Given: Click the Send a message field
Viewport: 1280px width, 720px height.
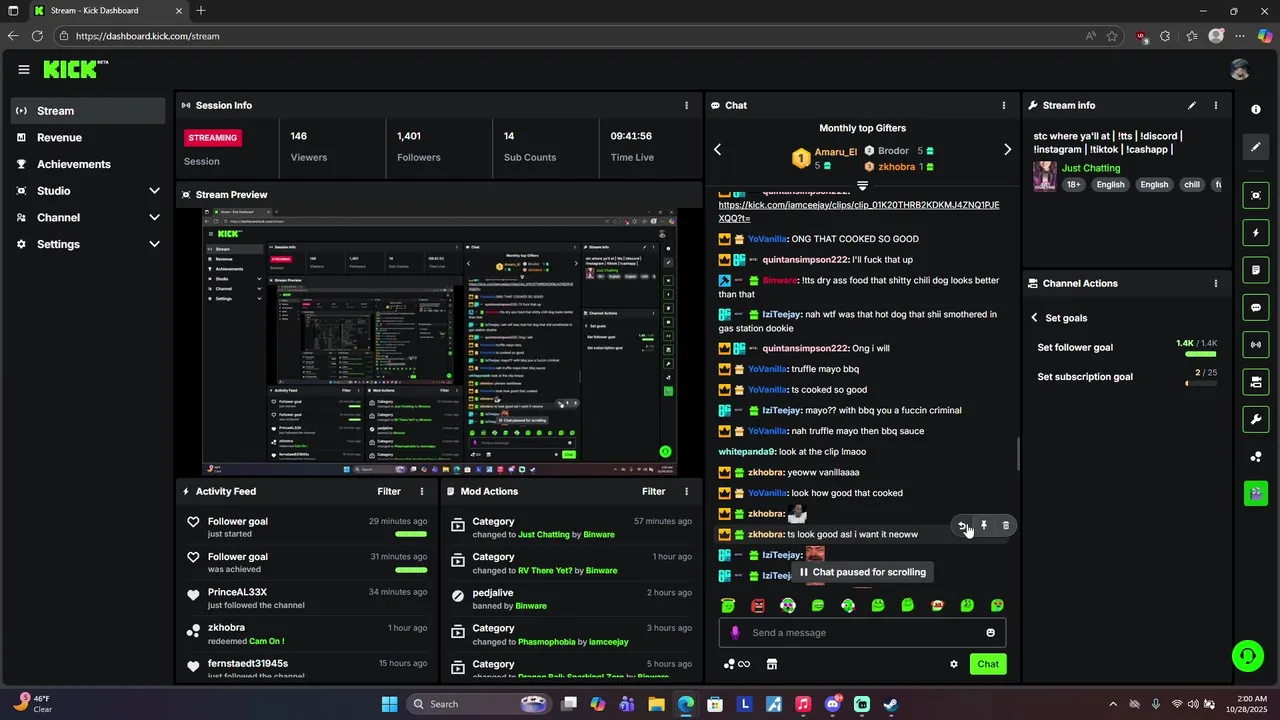Looking at the screenshot, I should (862, 632).
